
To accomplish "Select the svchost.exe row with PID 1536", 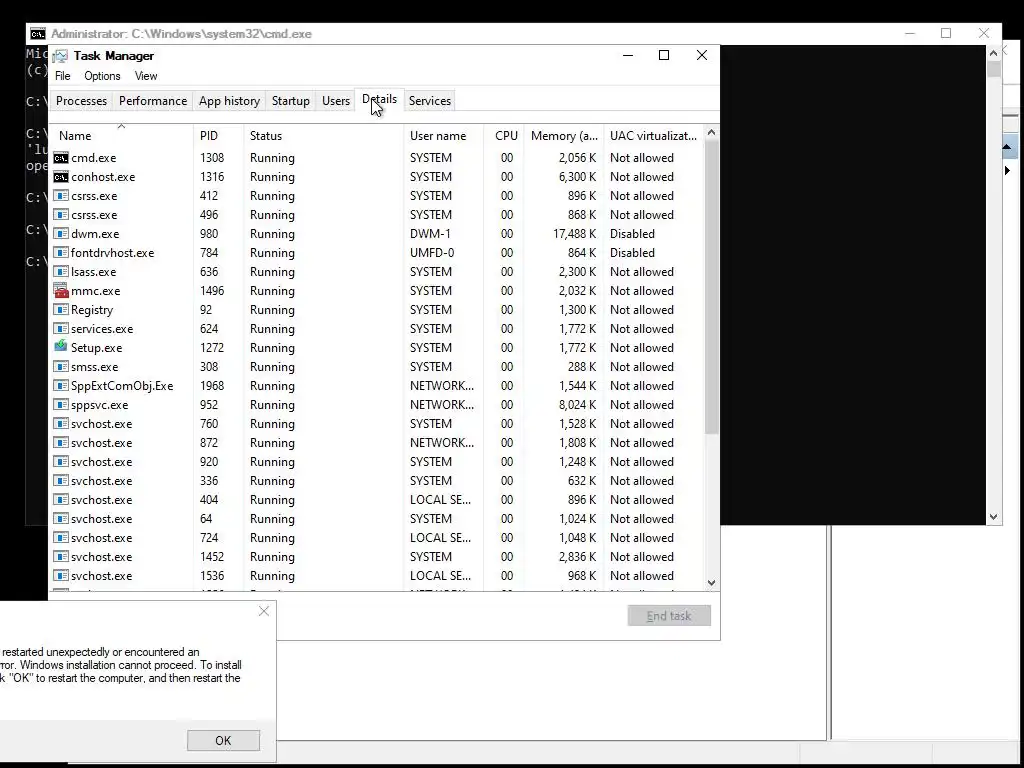I will (x=377, y=576).
